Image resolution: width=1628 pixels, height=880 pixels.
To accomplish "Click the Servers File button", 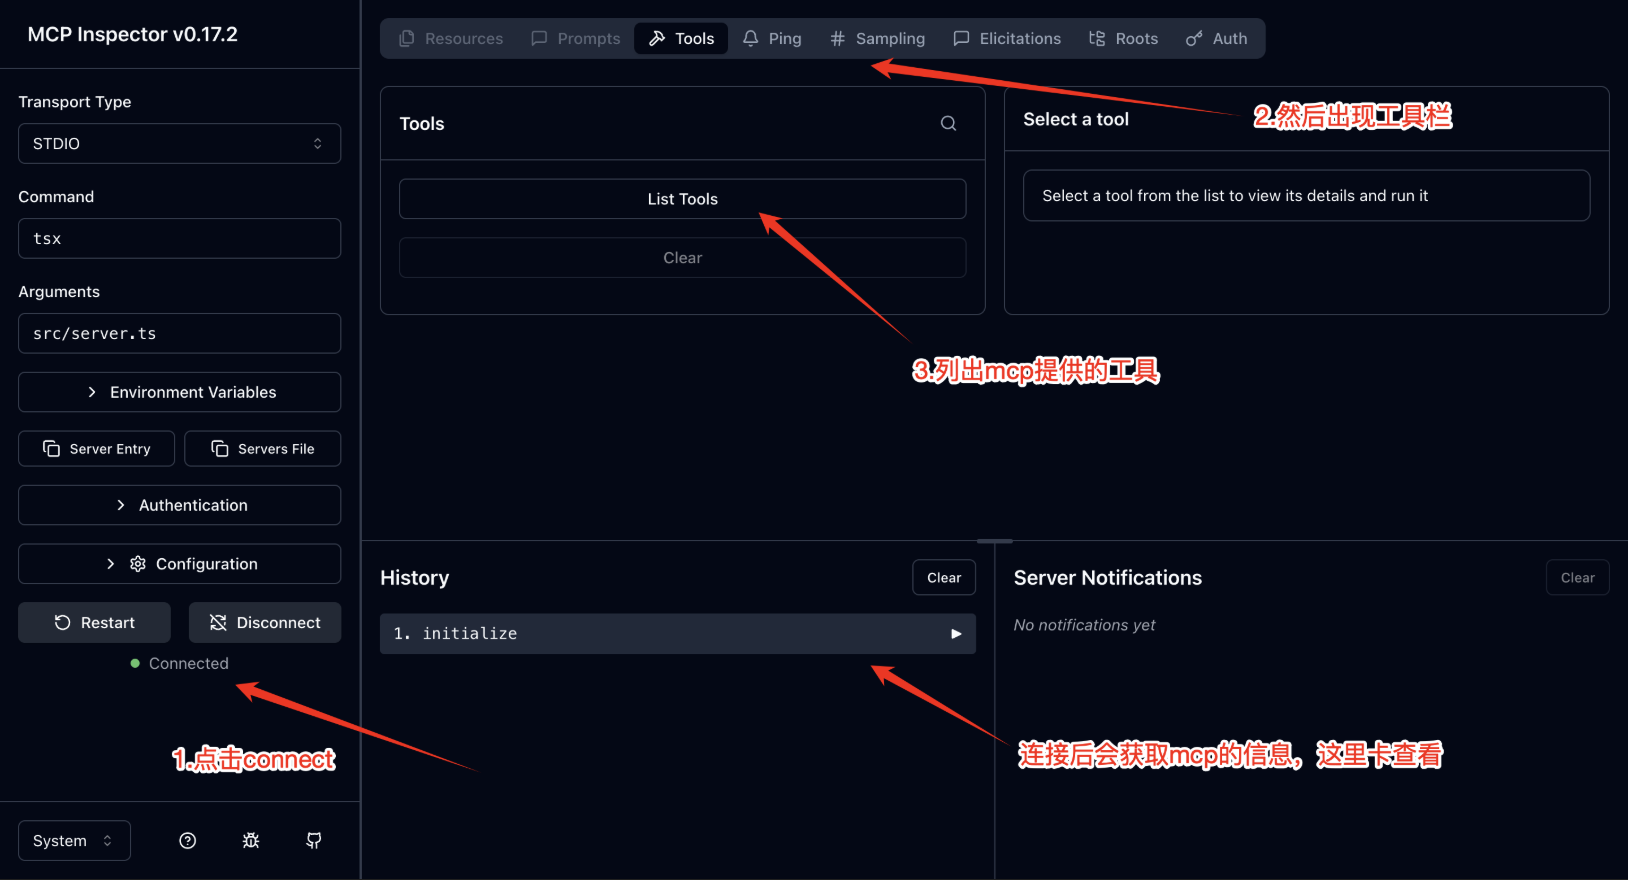I will [263, 449].
